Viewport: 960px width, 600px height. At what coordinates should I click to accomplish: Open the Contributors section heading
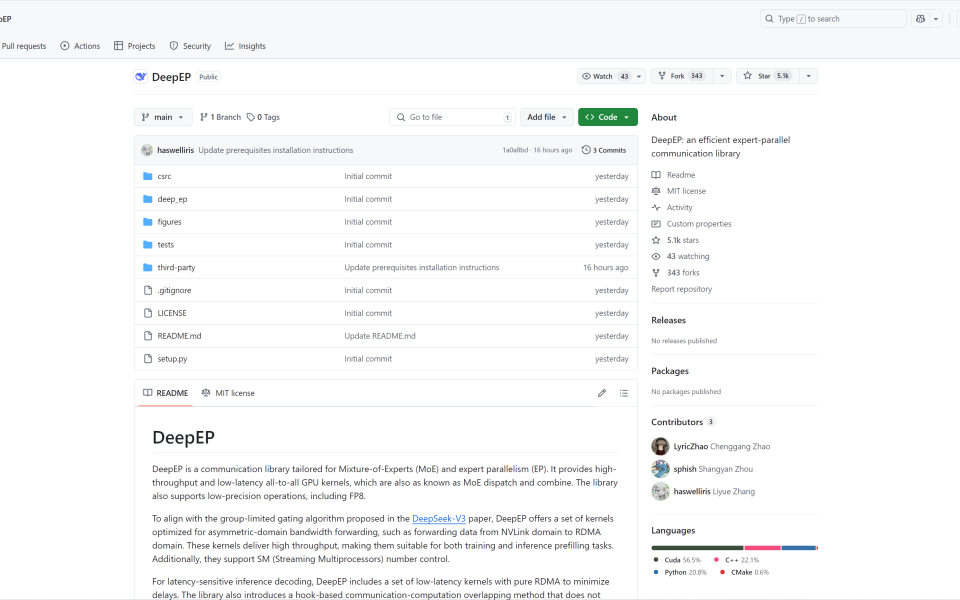(677, 422)
